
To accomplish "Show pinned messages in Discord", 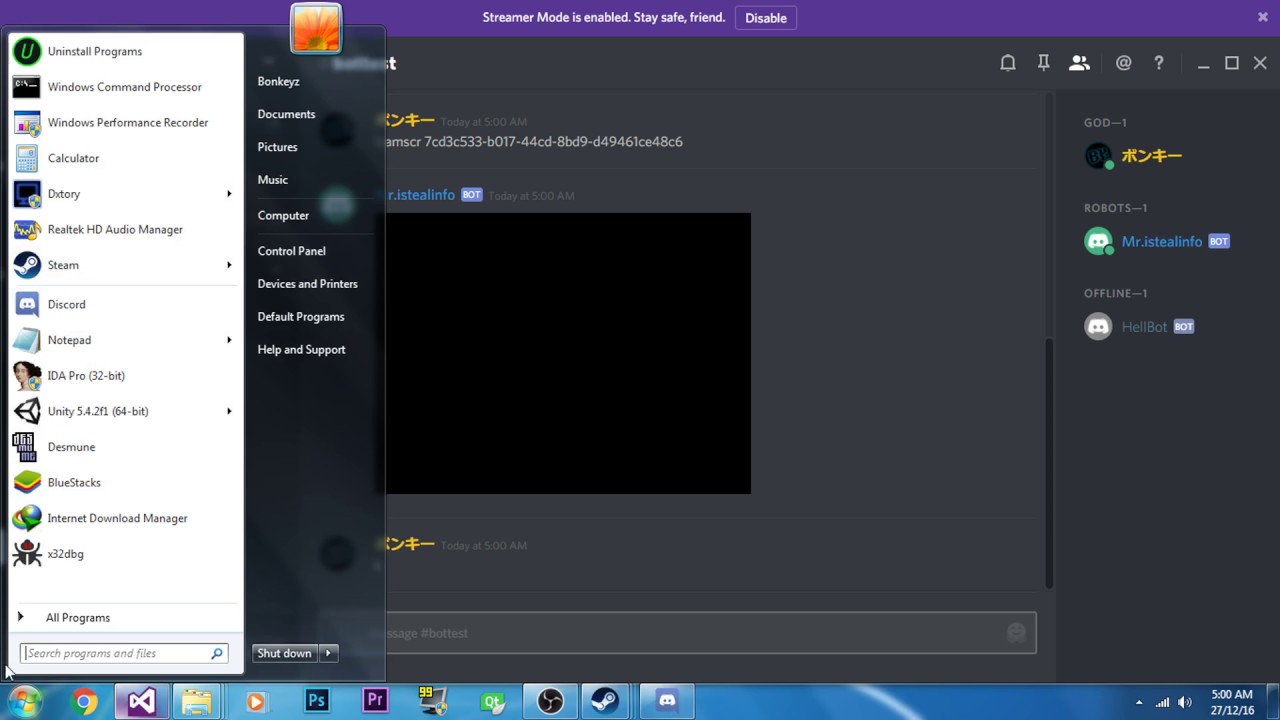I will click(x=1043, y=63).
